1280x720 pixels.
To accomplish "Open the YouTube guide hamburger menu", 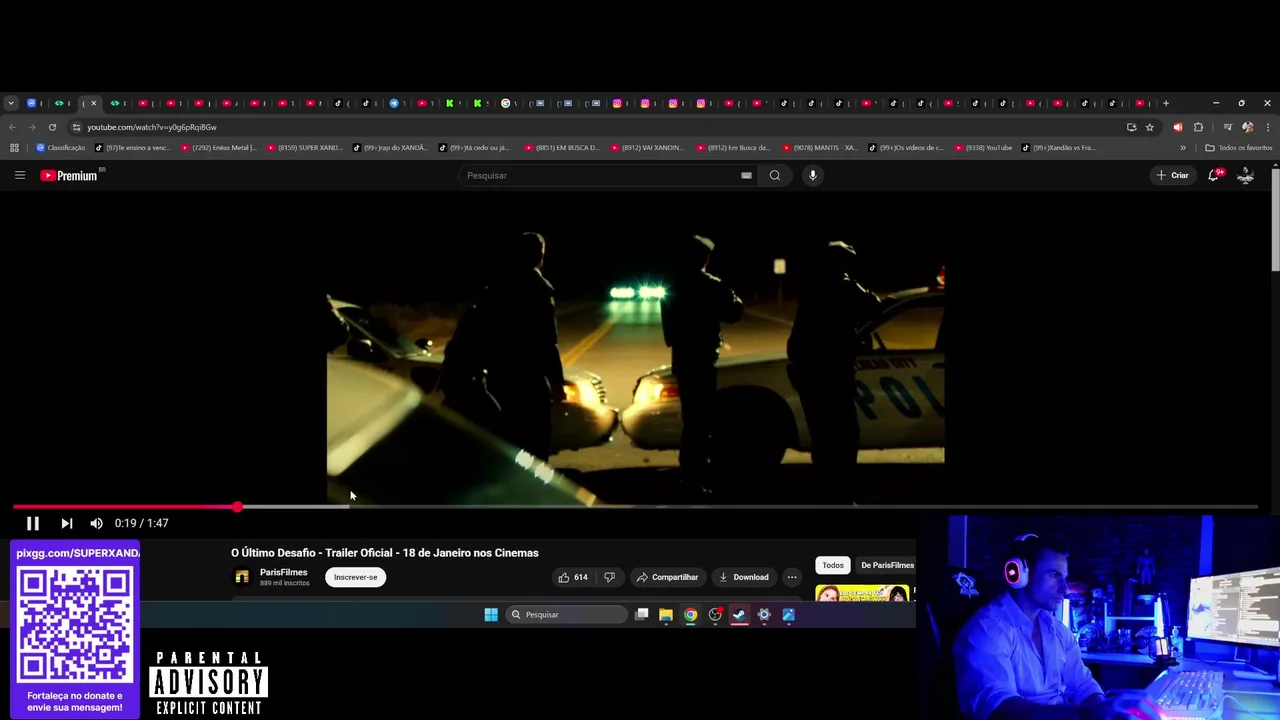I will (19, 175).
